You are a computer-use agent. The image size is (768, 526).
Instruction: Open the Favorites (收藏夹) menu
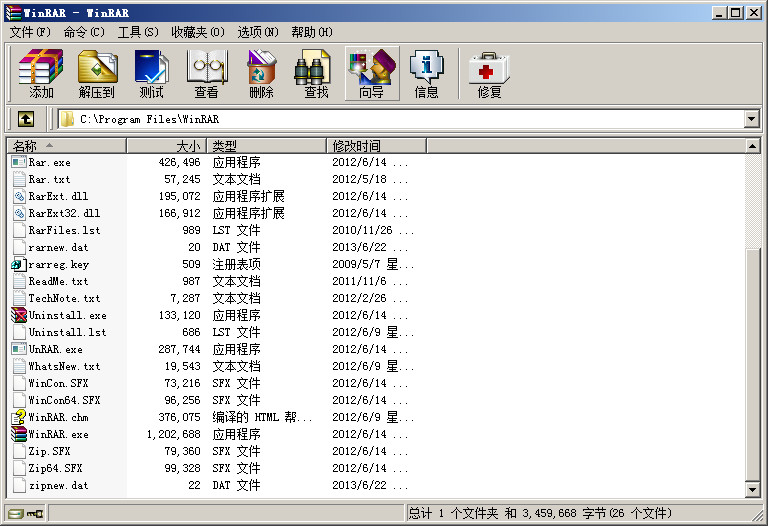(197, 32)
